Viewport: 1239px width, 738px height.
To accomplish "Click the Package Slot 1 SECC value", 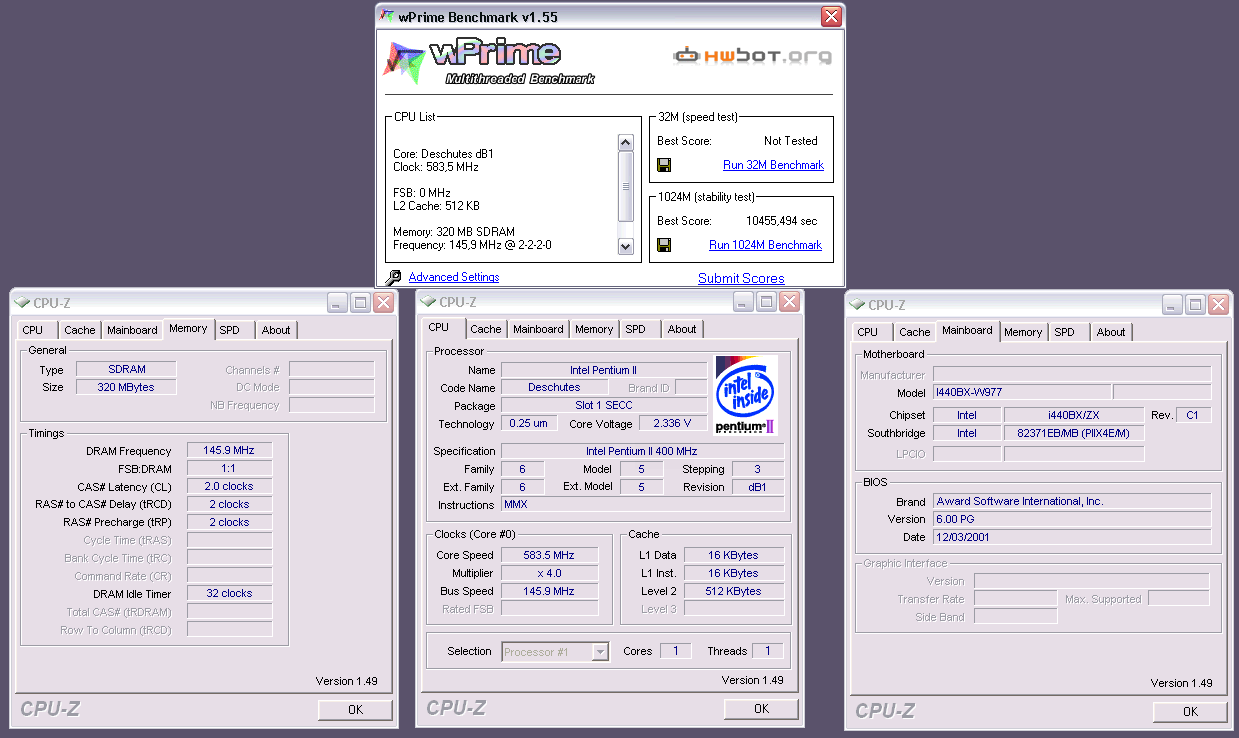I will coord(606,405).
